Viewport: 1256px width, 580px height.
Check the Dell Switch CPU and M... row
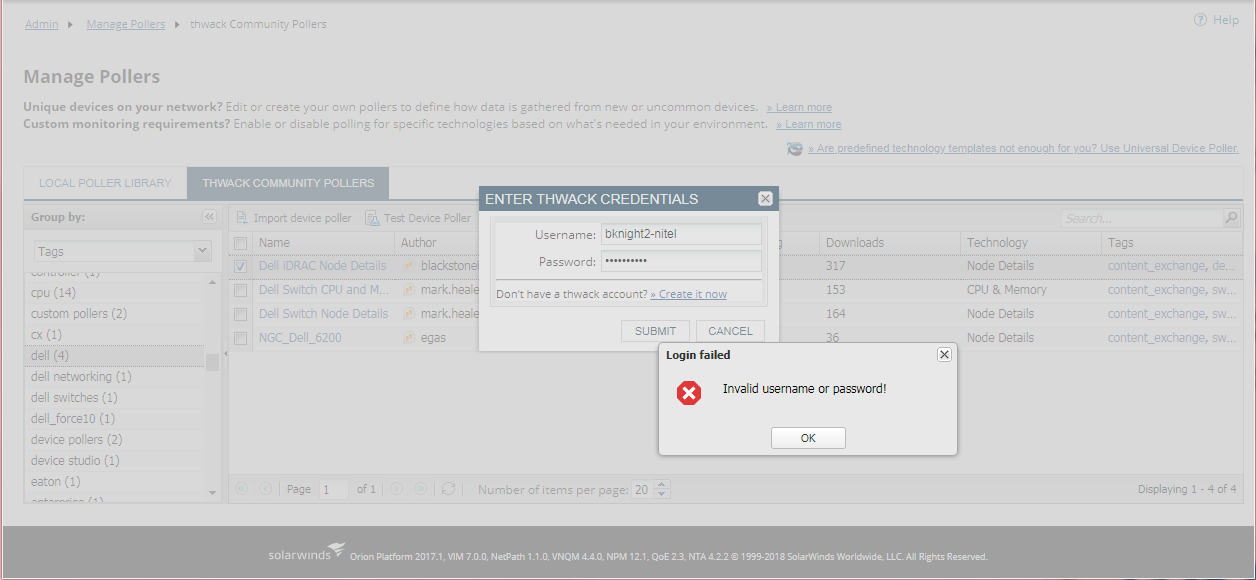tap(240, 290)
